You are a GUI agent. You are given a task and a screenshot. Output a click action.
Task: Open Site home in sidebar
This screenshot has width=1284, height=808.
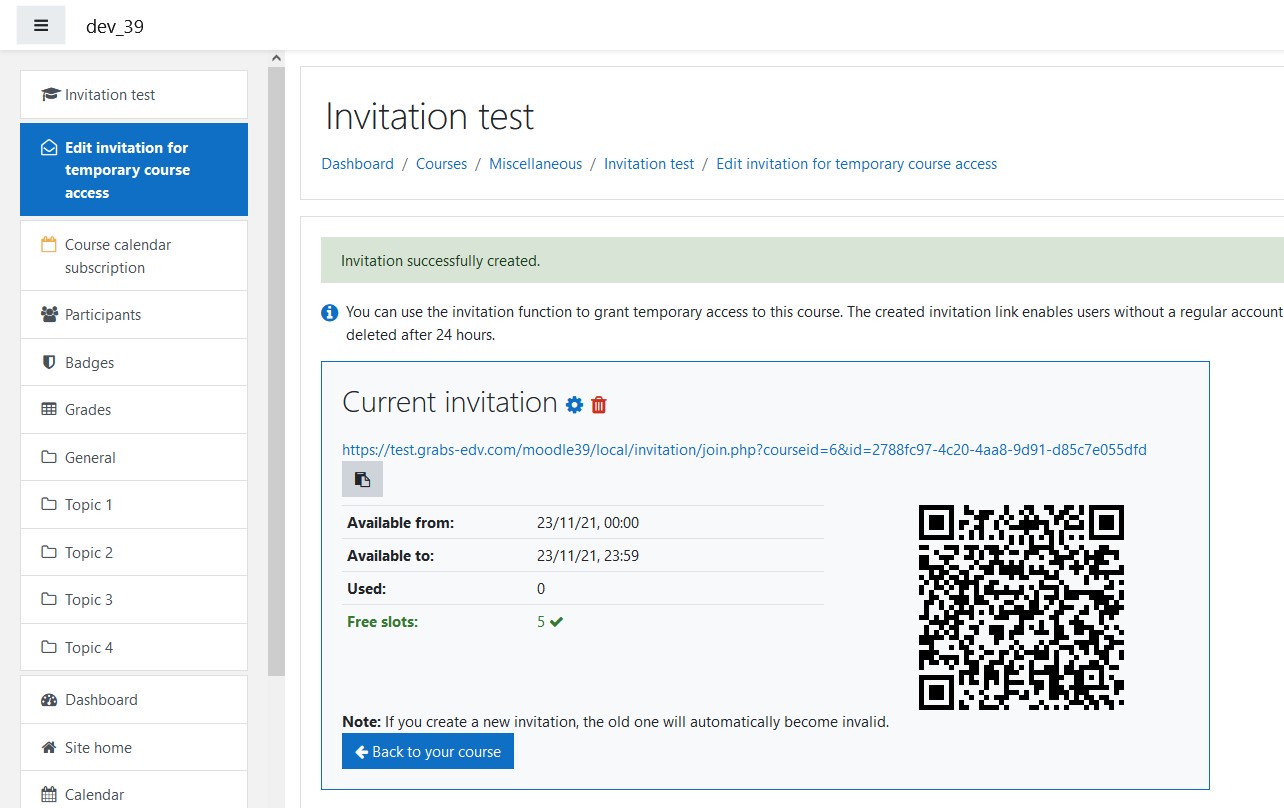pyautogui.click(x=98, y=747)
